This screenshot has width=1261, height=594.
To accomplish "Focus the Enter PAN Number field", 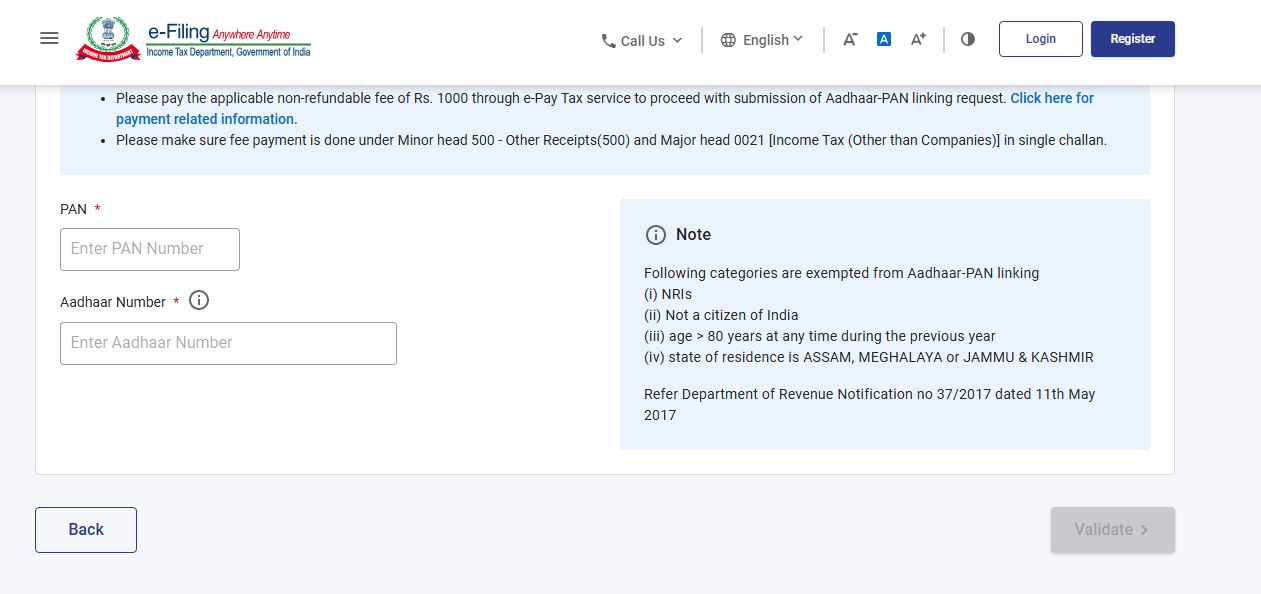I will [x=150, y=249].
